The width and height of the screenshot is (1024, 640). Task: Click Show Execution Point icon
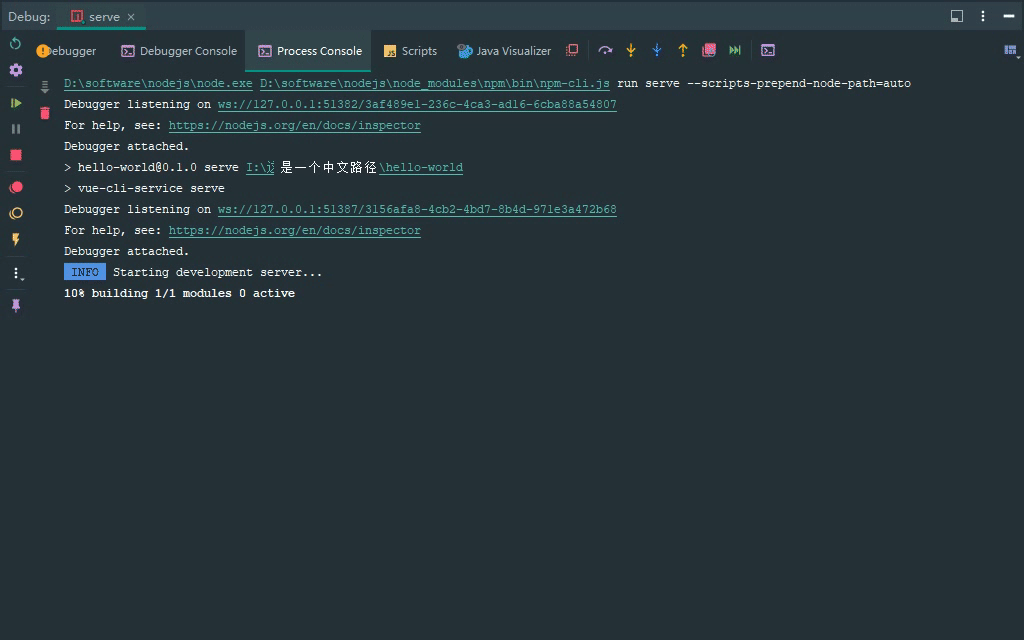tap(572, 50)
